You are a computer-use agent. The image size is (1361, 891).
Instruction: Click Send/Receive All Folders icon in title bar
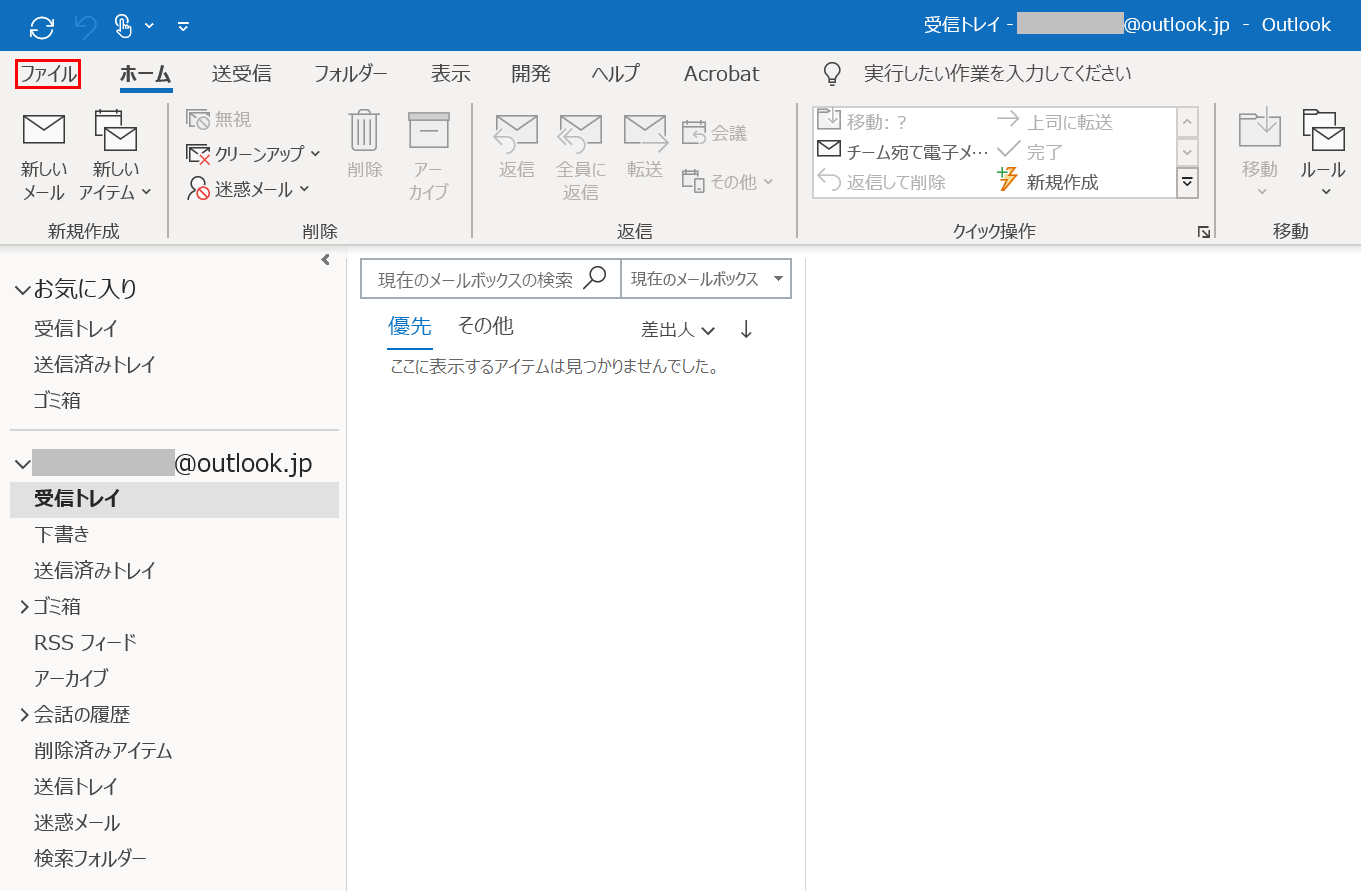click(x=42, y=26)
